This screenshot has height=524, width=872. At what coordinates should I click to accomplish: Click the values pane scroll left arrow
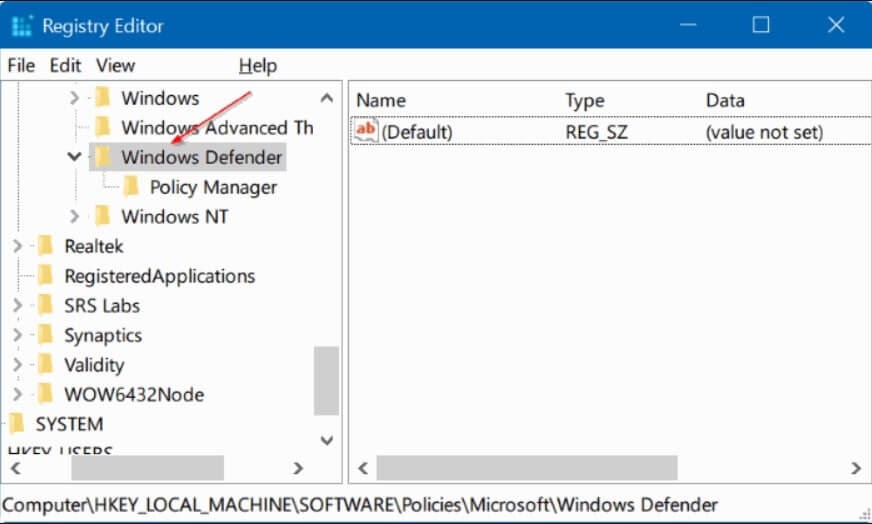click(363, 468)
